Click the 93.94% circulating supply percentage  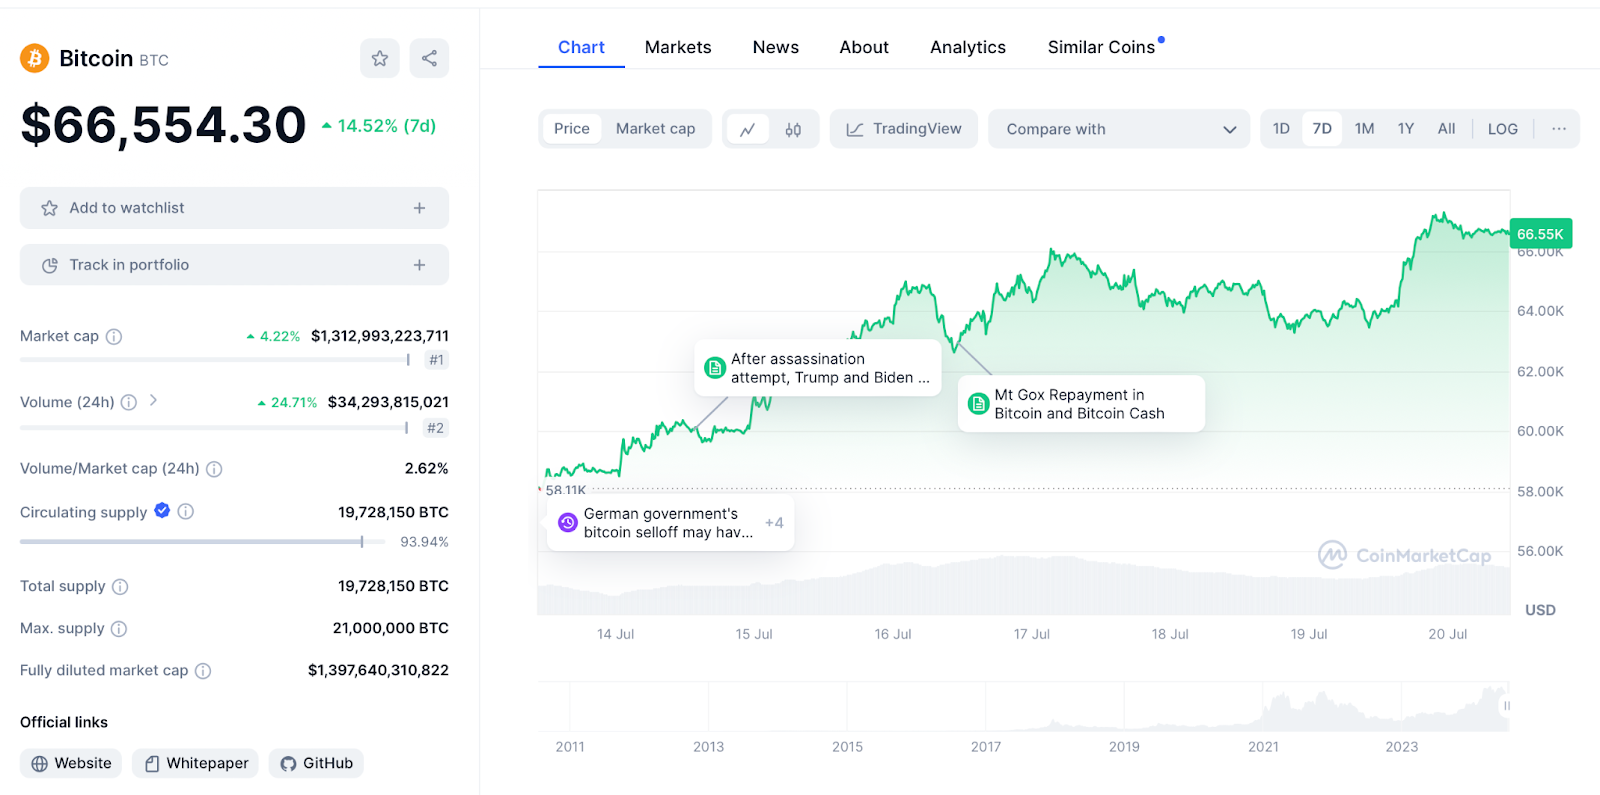click(x=424, y=542)
